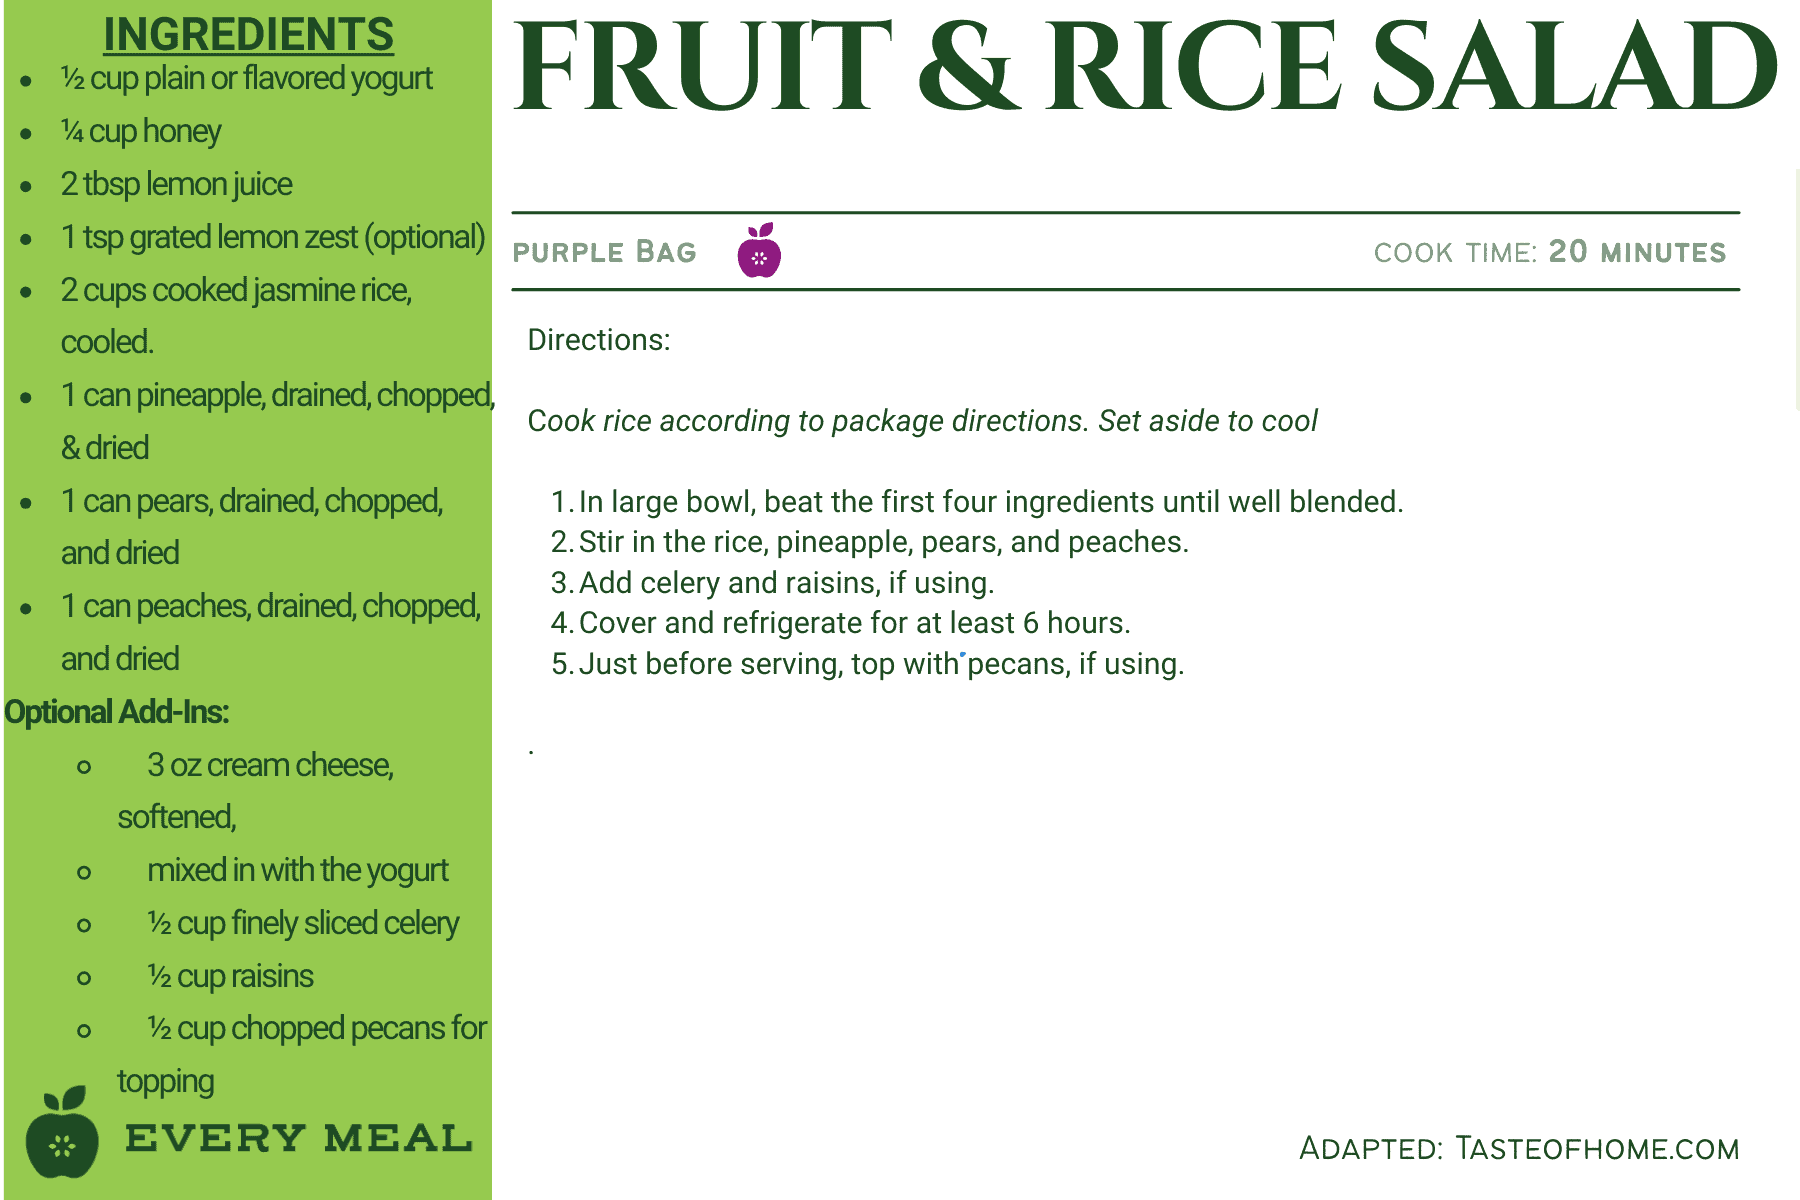The width and height of the screenshot is (1800, 1200).
Task: Click the Cook Time 20 minutes text
Action: pos(1549,252)
